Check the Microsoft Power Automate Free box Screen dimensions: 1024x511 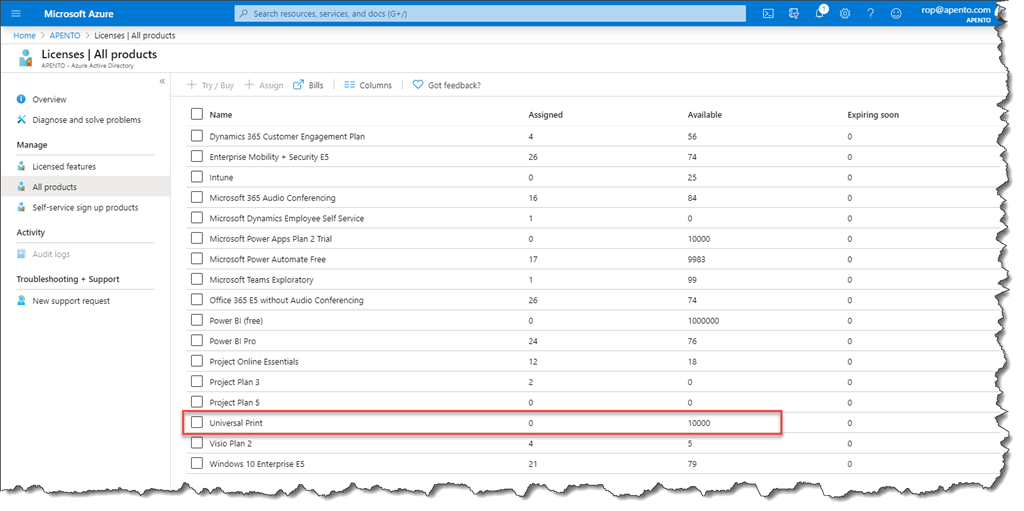coord(197,259)
